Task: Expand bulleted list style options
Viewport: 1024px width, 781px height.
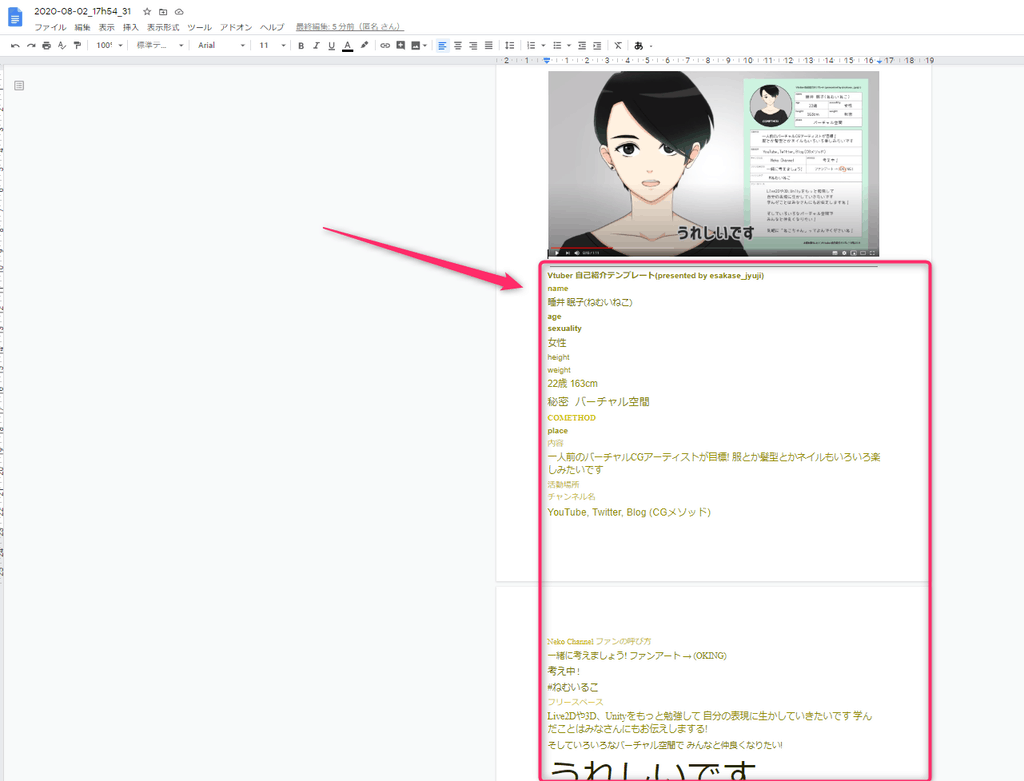Action: [x=569, y=46]
